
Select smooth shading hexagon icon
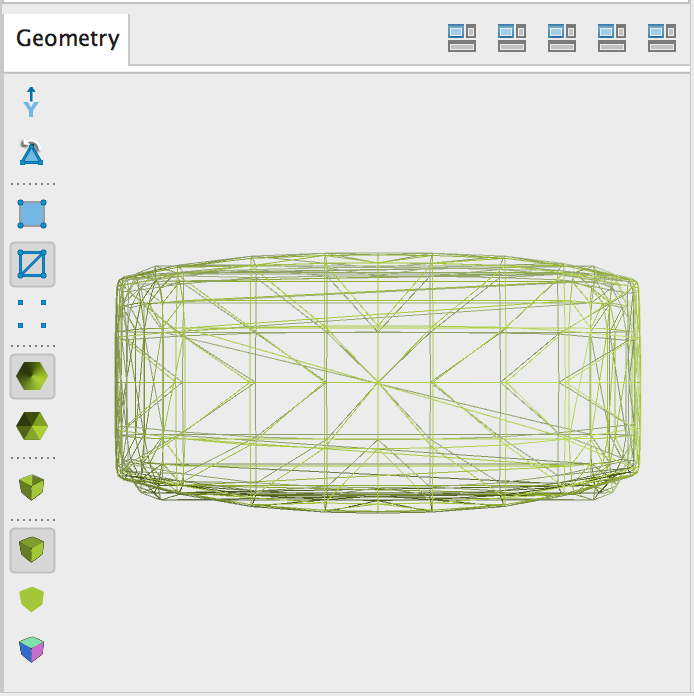(x=32, y=377)
